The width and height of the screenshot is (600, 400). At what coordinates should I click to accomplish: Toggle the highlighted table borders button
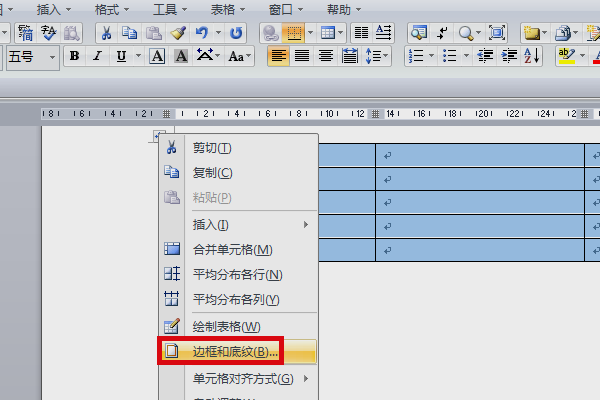click(x=294, y=33)
